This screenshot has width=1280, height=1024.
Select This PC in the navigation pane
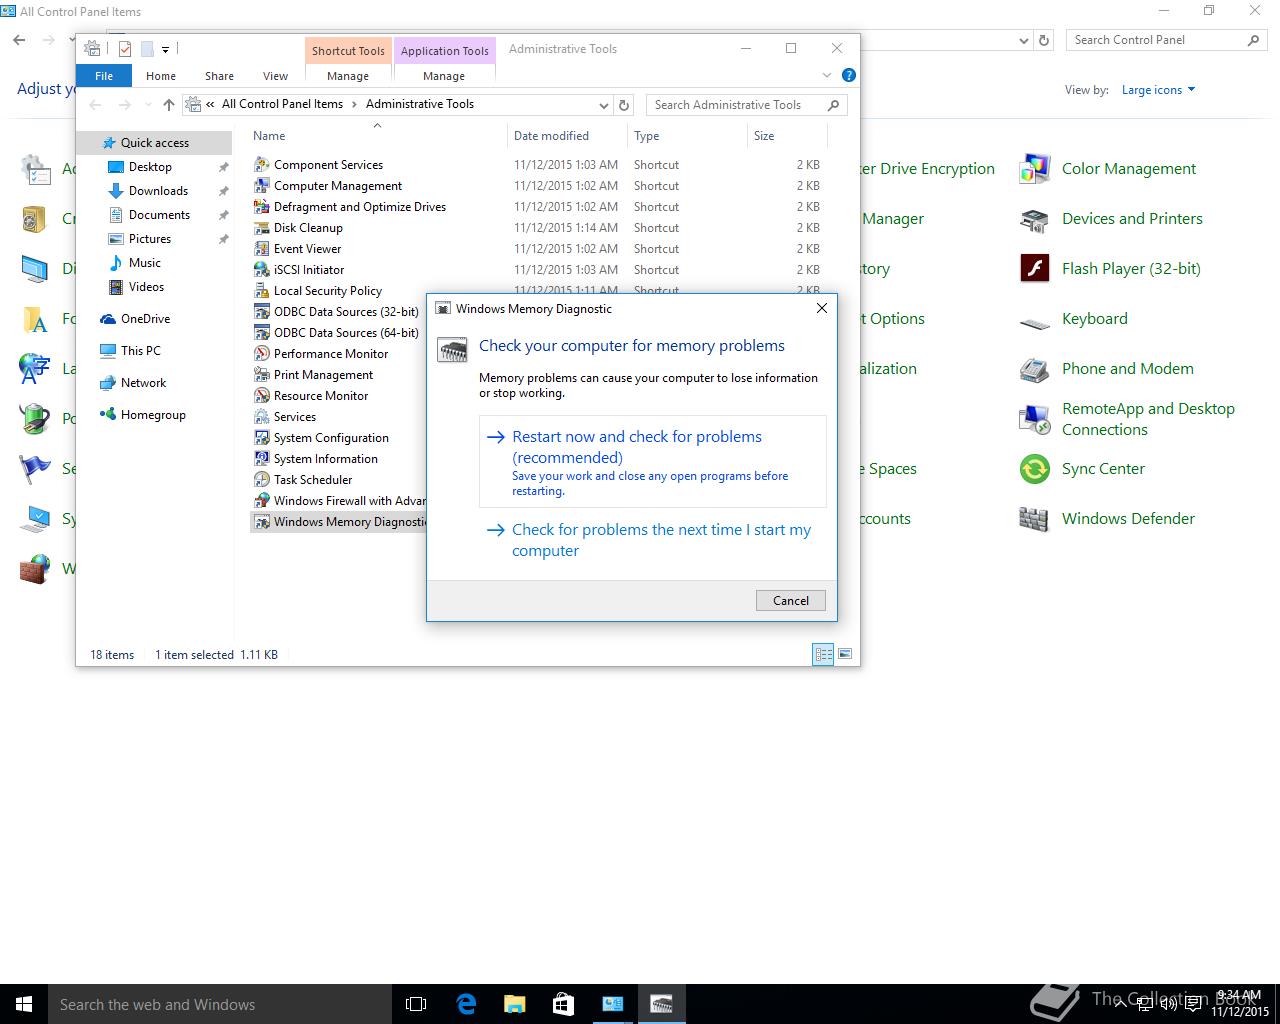(x=140, y=351)
